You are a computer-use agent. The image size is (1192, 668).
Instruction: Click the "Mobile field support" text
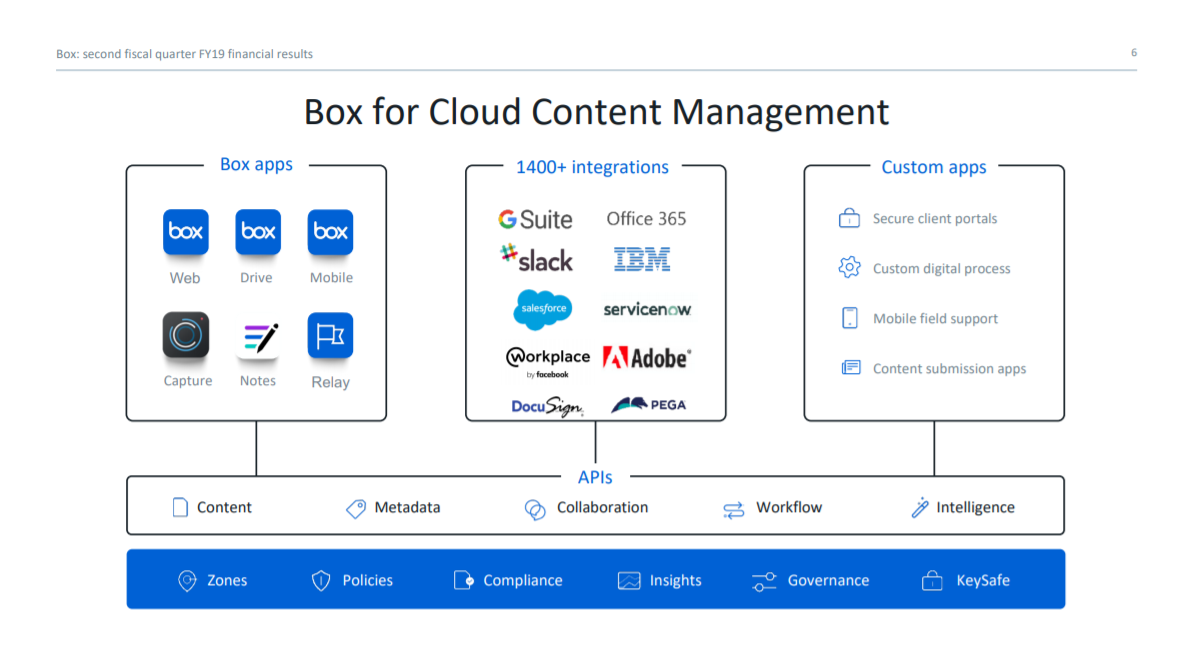coord(935,319)
